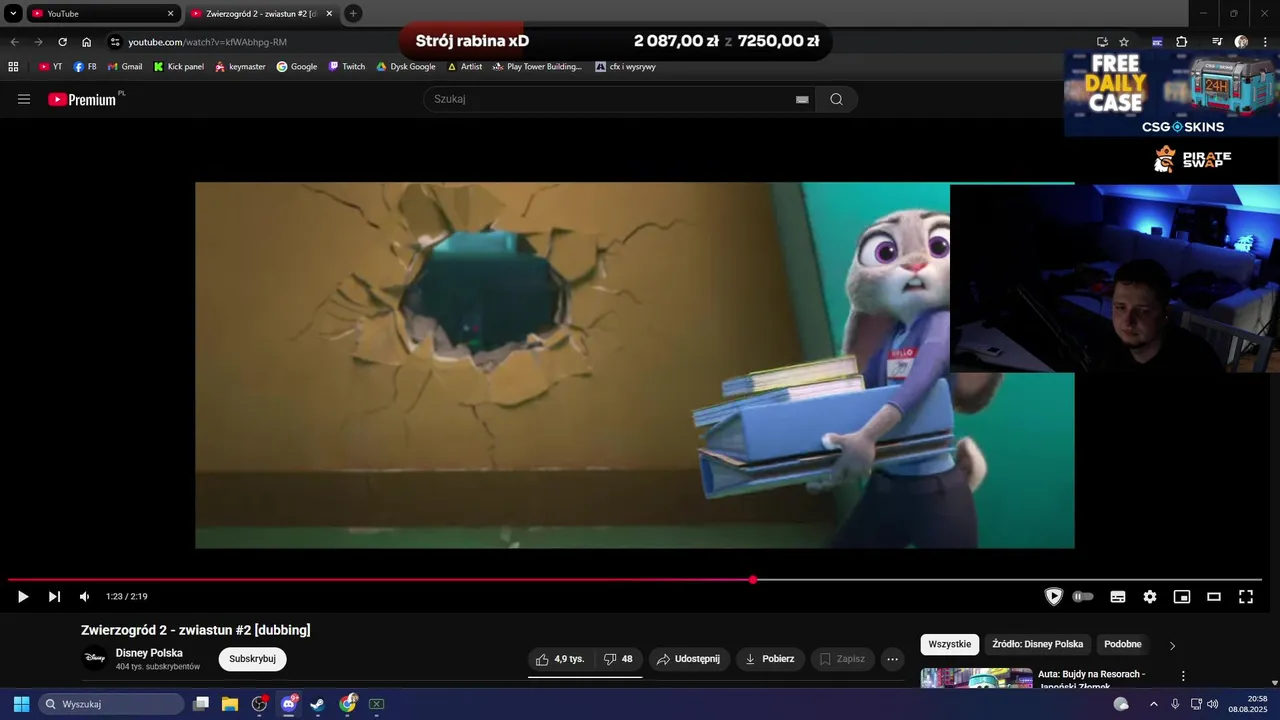The image size is (1280, 720).
Task: Go to YouTube Premium home logo
Action: [82, 99]
